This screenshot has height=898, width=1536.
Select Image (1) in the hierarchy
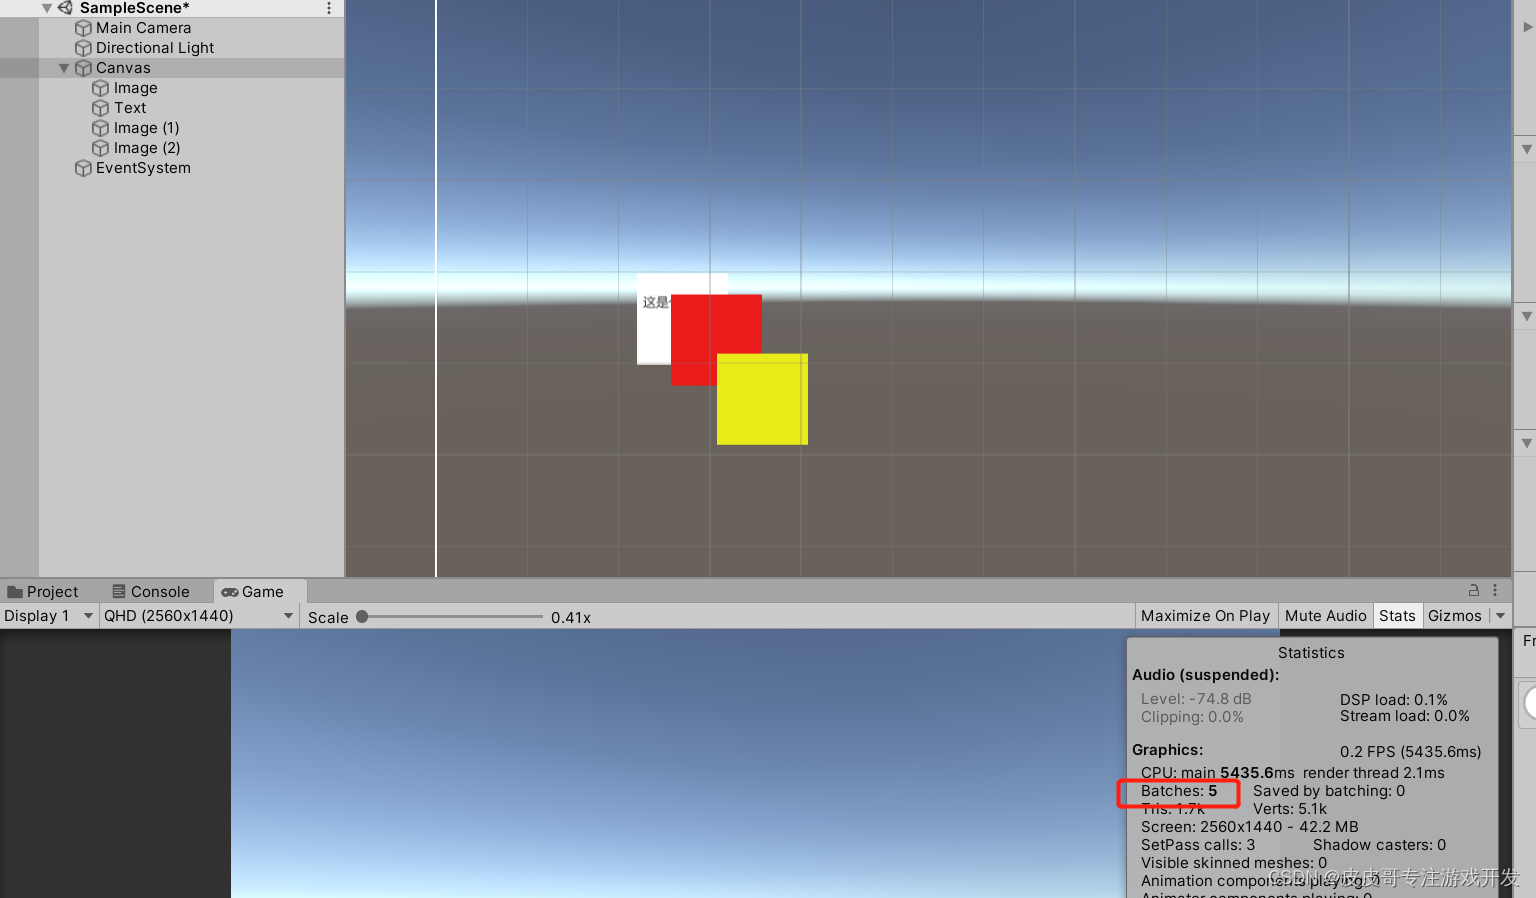pos(145,127)
